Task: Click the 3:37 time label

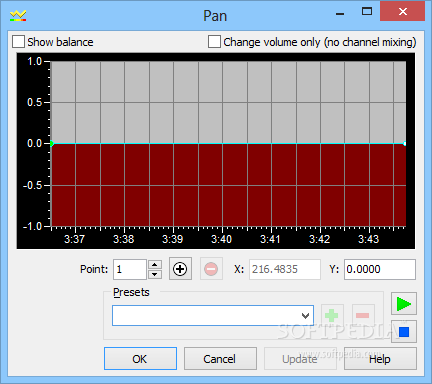Action: click(x=74, y=239)
